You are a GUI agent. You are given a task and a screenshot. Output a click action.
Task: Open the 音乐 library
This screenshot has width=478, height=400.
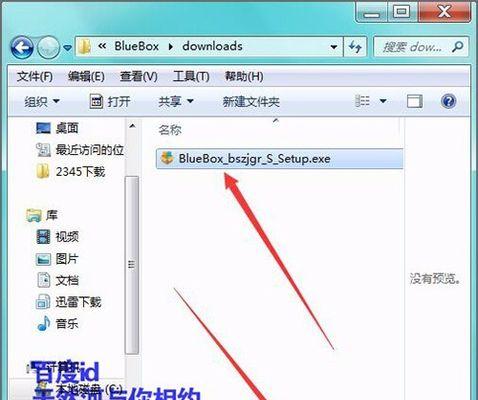57,324
